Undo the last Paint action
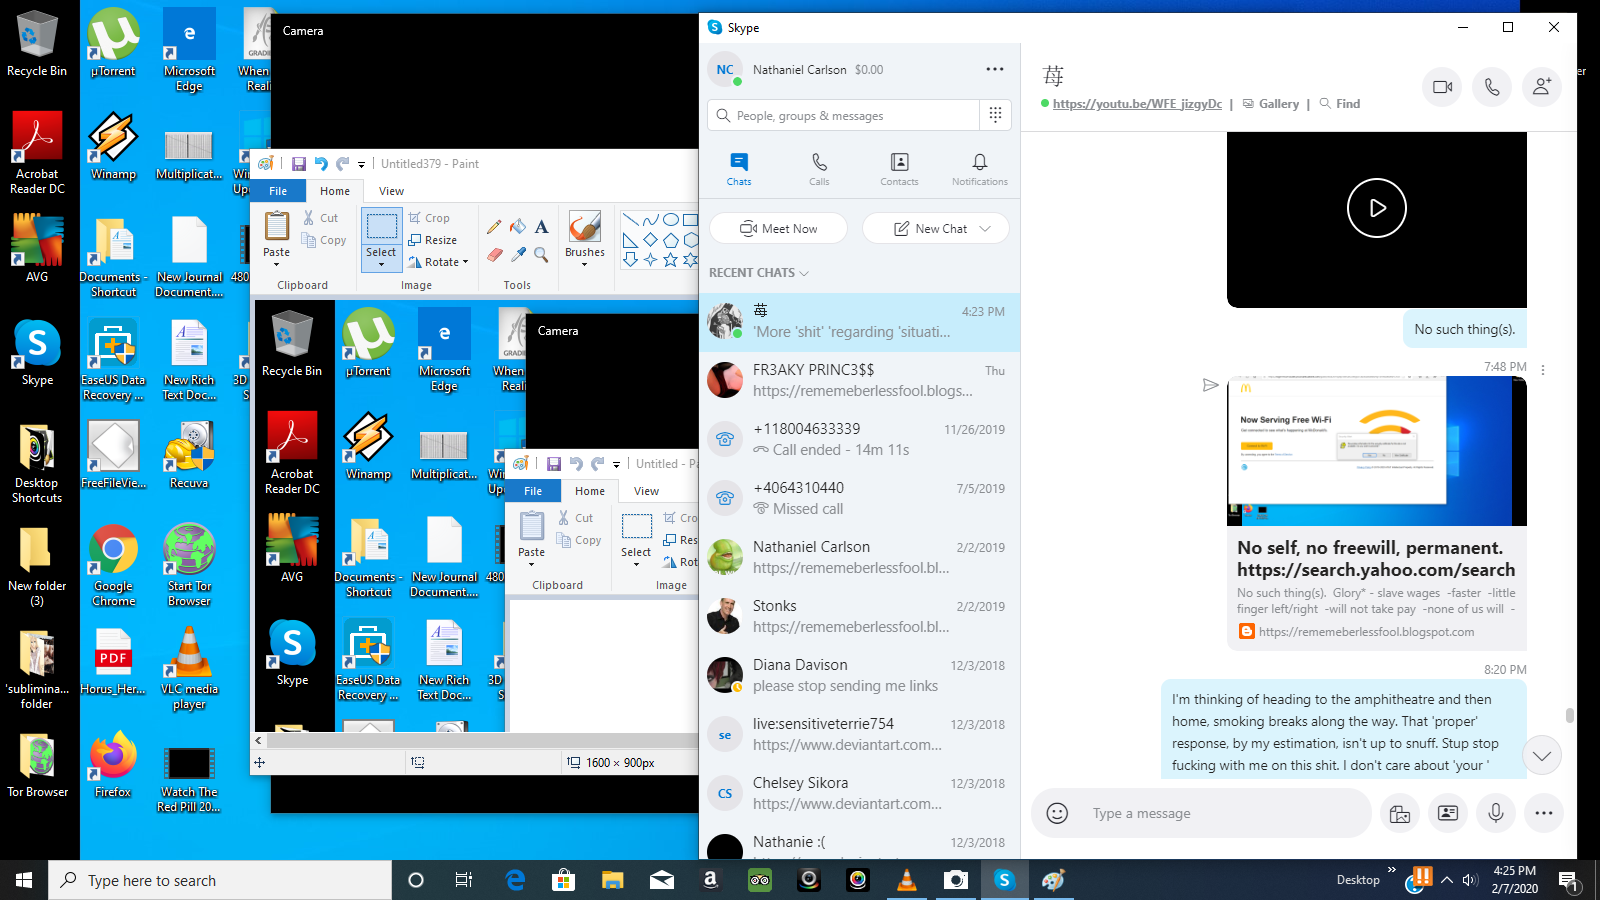This screenshot has width=1600, height=900. click(x=320, y=164)
